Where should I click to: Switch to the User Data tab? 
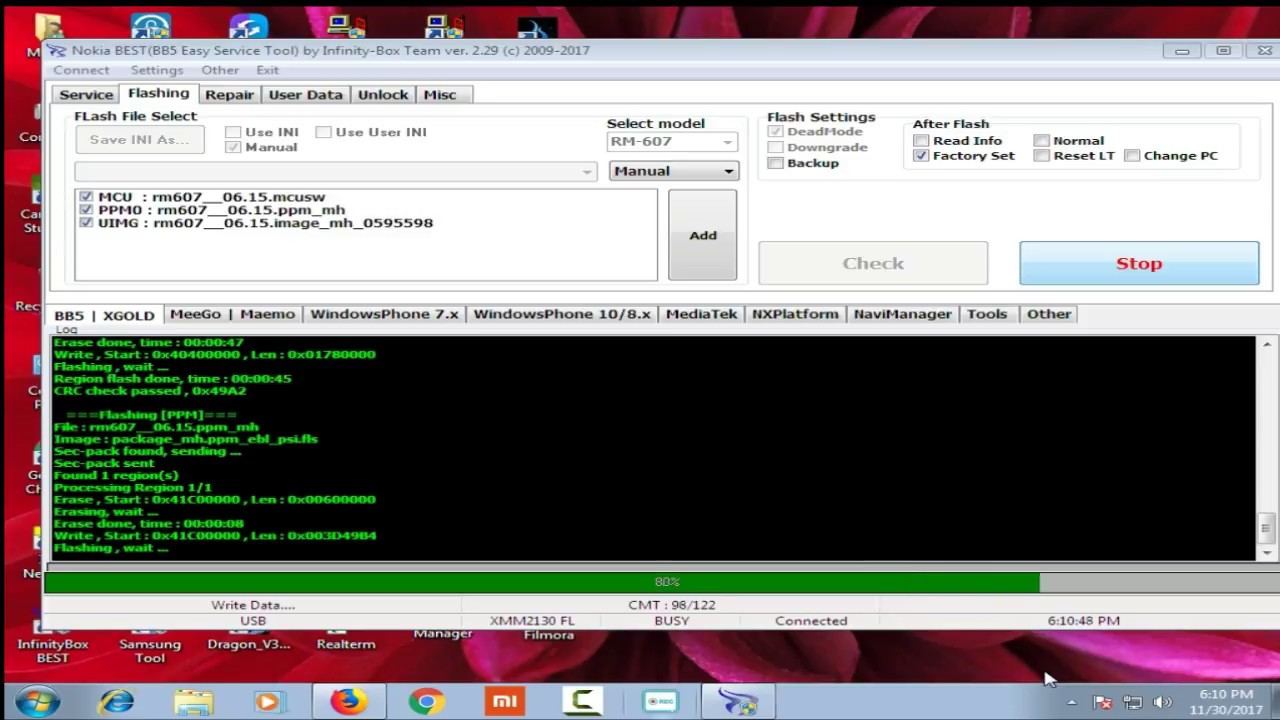(305, 95)
